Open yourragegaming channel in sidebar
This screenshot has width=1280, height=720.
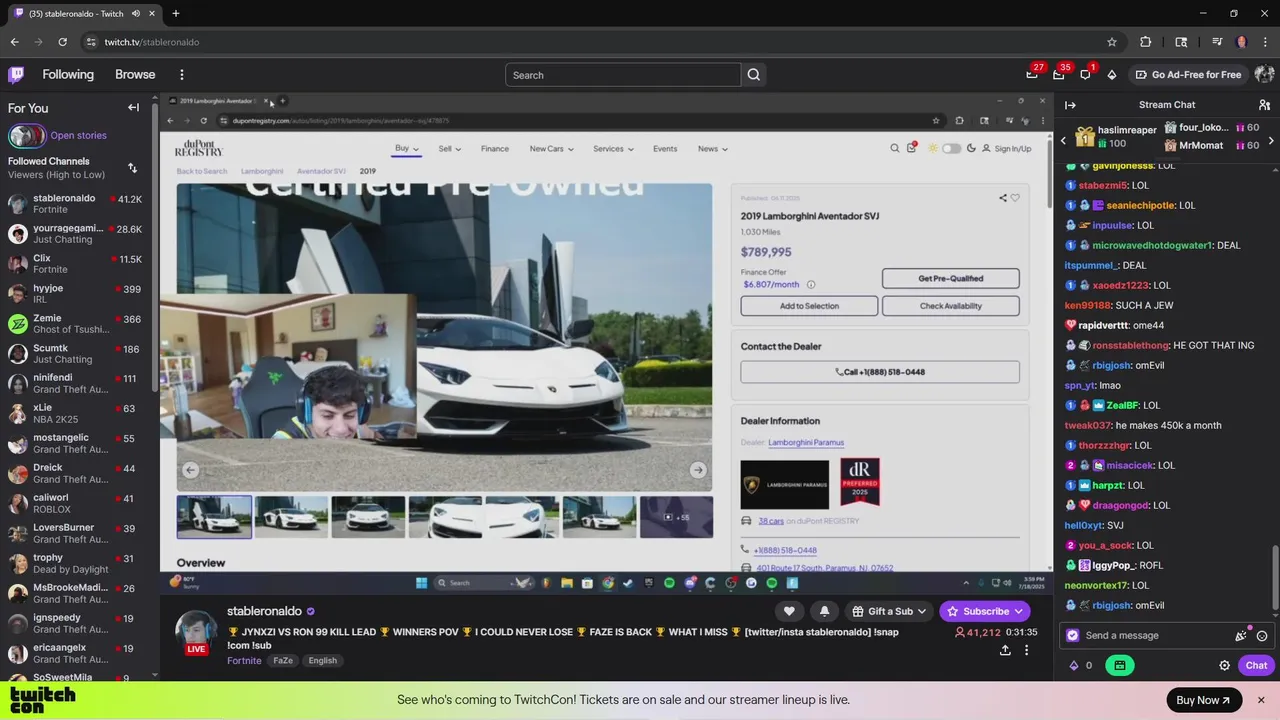[x=76, y=234]
